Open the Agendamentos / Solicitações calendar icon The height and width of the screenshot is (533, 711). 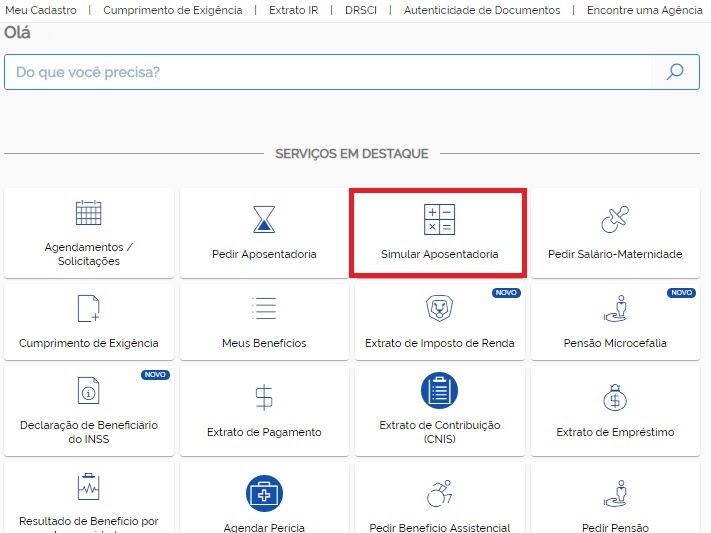[88, 213]
